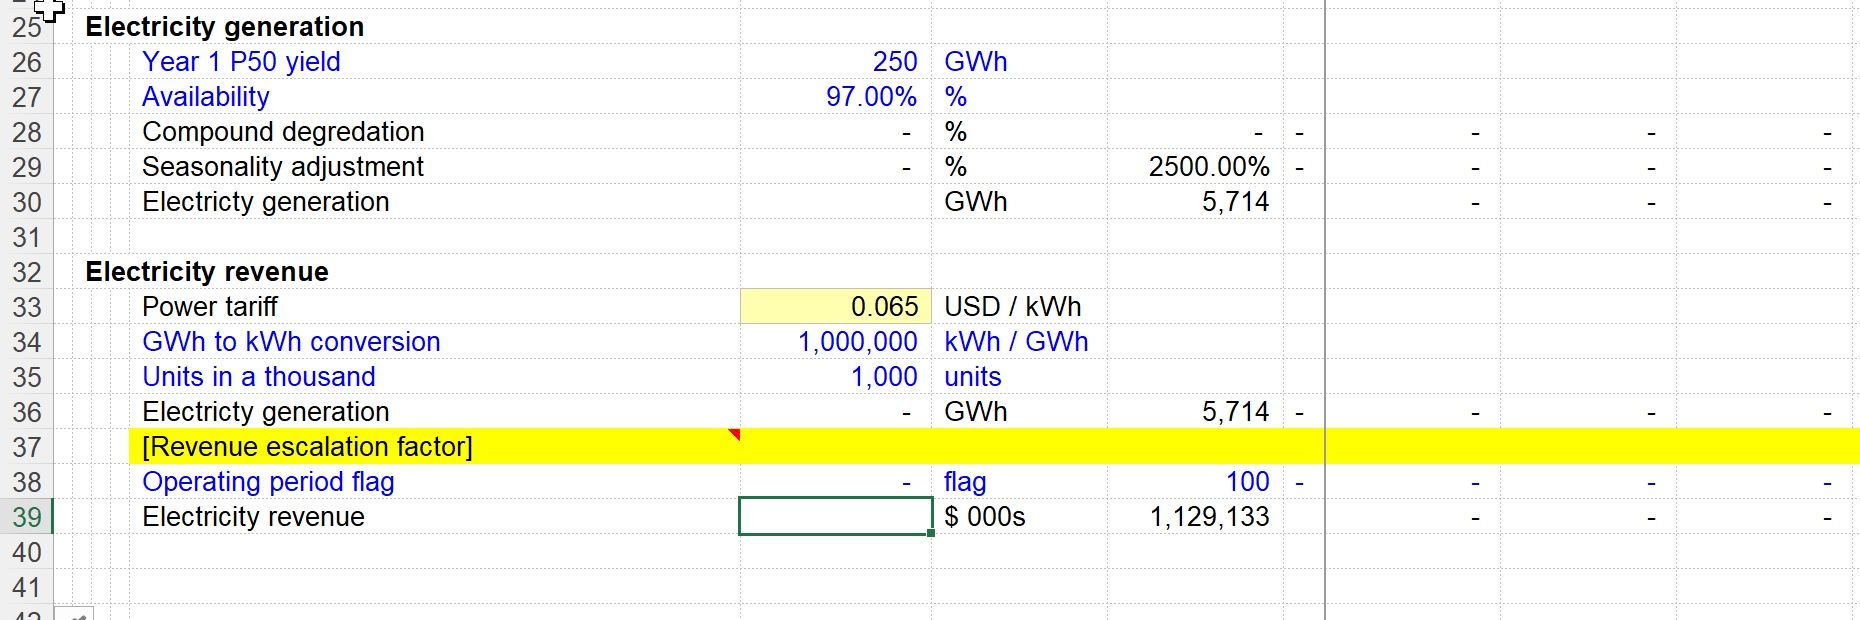The width and height of the screenshot is (1860, 620).
Task: Select row 27 header
Action: click(27, 97)
